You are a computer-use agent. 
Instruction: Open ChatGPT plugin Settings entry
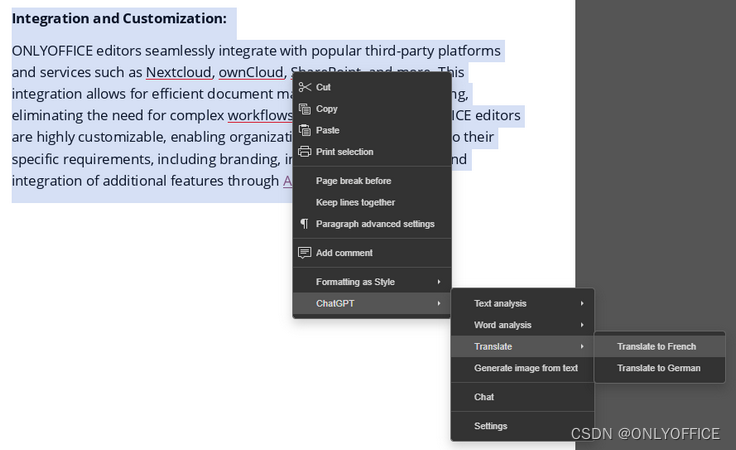[x=522, y=426]
